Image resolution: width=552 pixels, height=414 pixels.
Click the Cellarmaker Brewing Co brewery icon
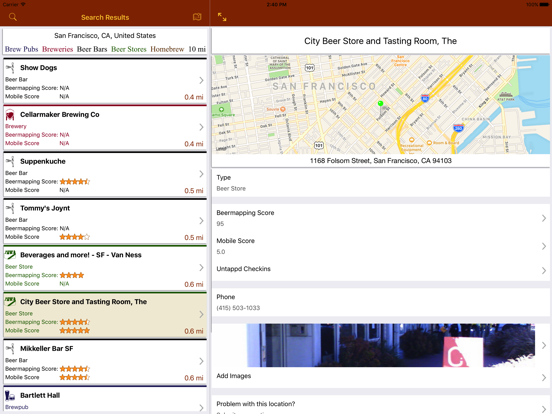point(10,114)
